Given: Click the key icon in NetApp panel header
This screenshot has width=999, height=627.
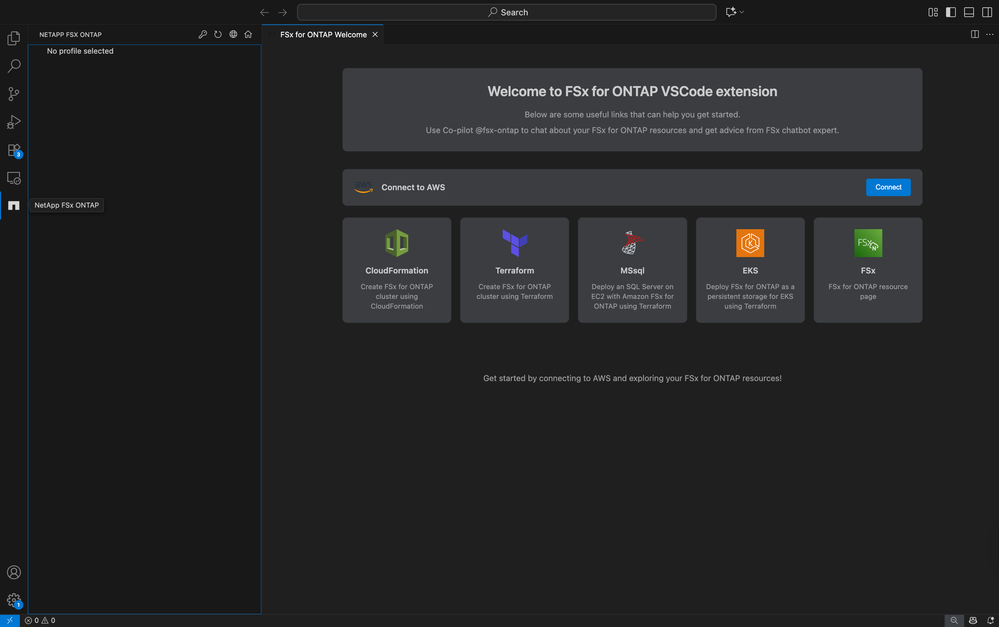Looking at the screenshot, I should (x=203, y=34).
